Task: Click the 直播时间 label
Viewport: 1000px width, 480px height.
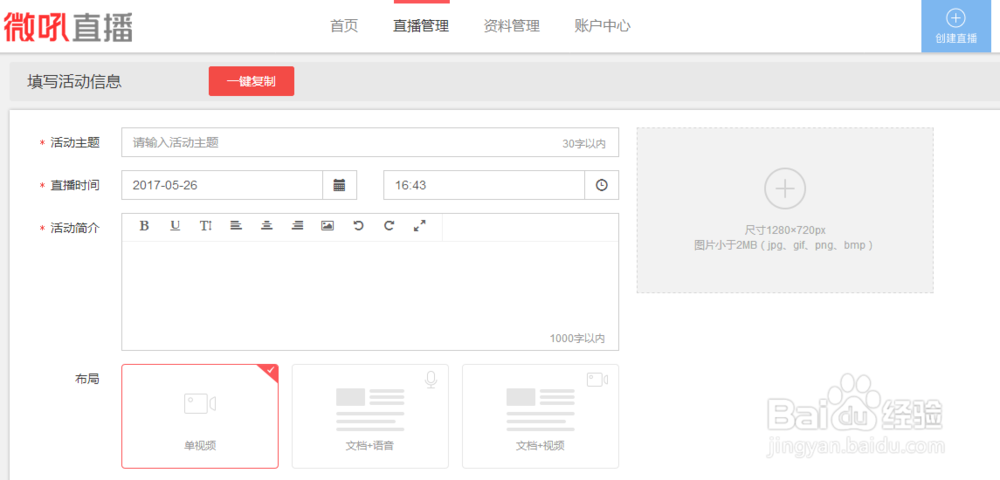Action: point(75,185)
